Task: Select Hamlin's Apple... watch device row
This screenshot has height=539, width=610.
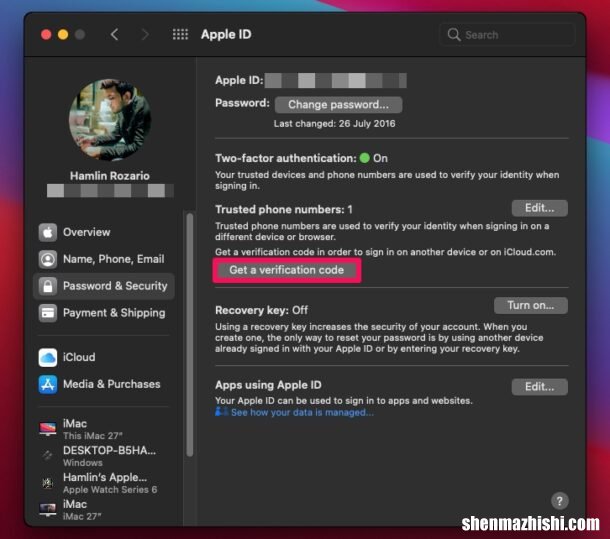Action: [x=104, y=483]
